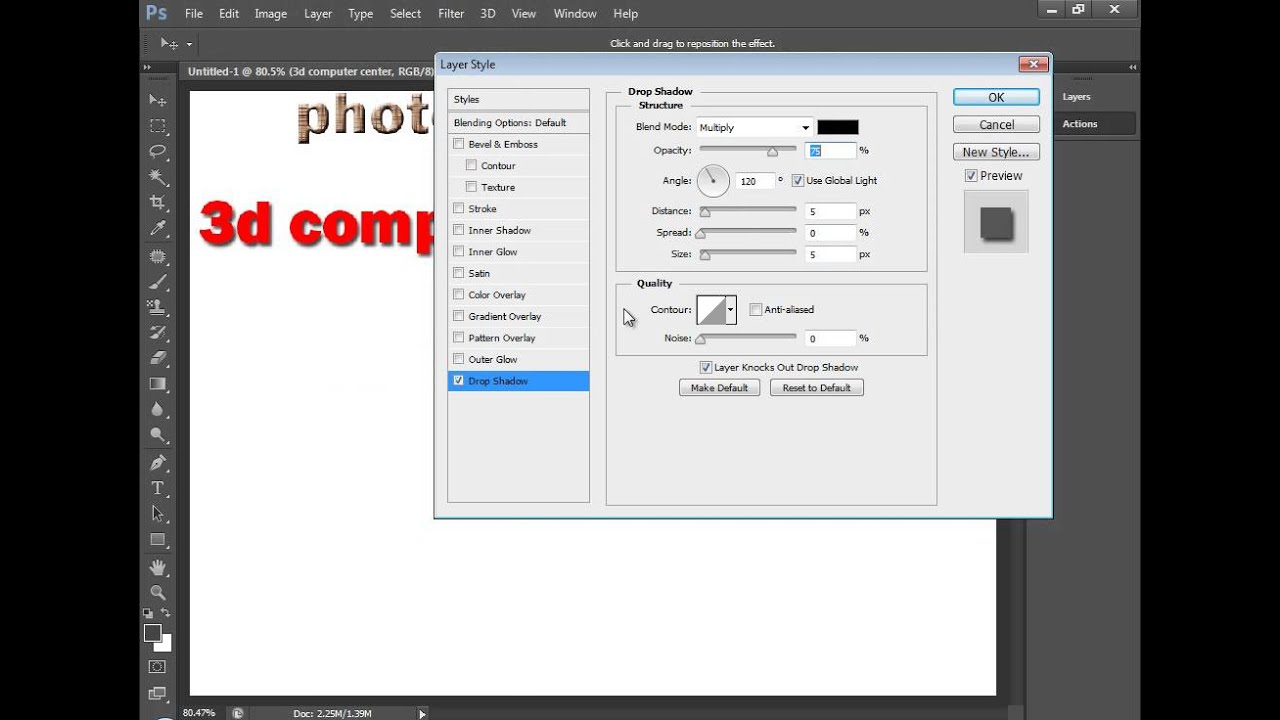This screenshot has width=1280, height=720.
Task: Toggle the Preview checkbox
Action: tap(971, 176)
